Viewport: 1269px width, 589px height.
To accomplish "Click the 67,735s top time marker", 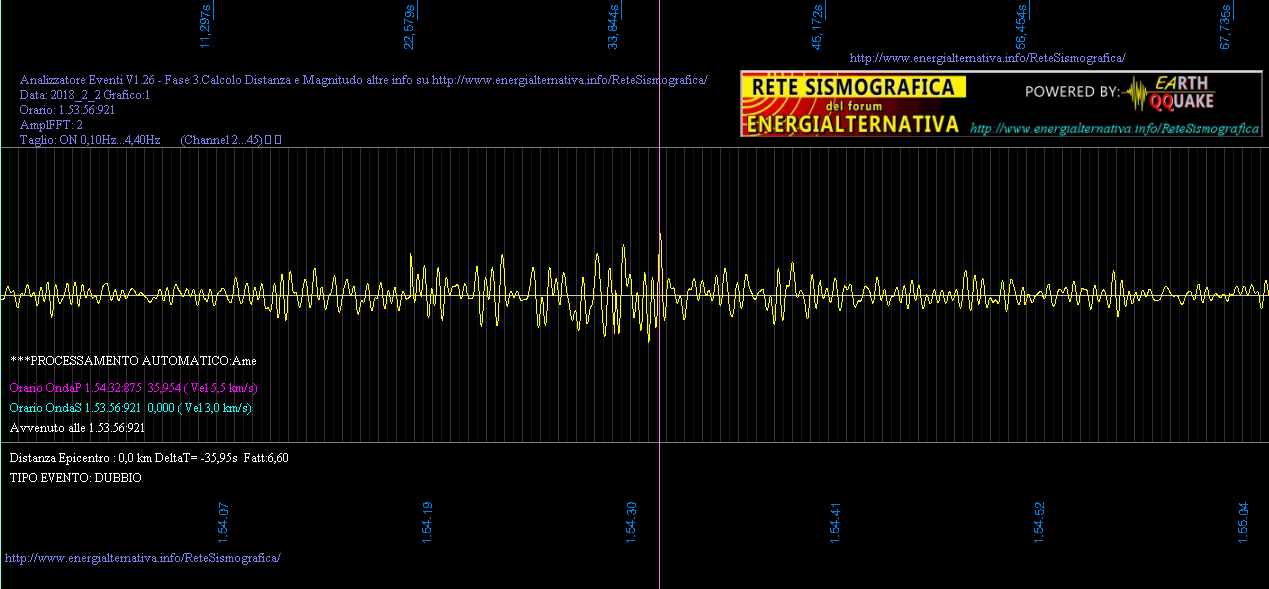I will (x=1225, y=26).
